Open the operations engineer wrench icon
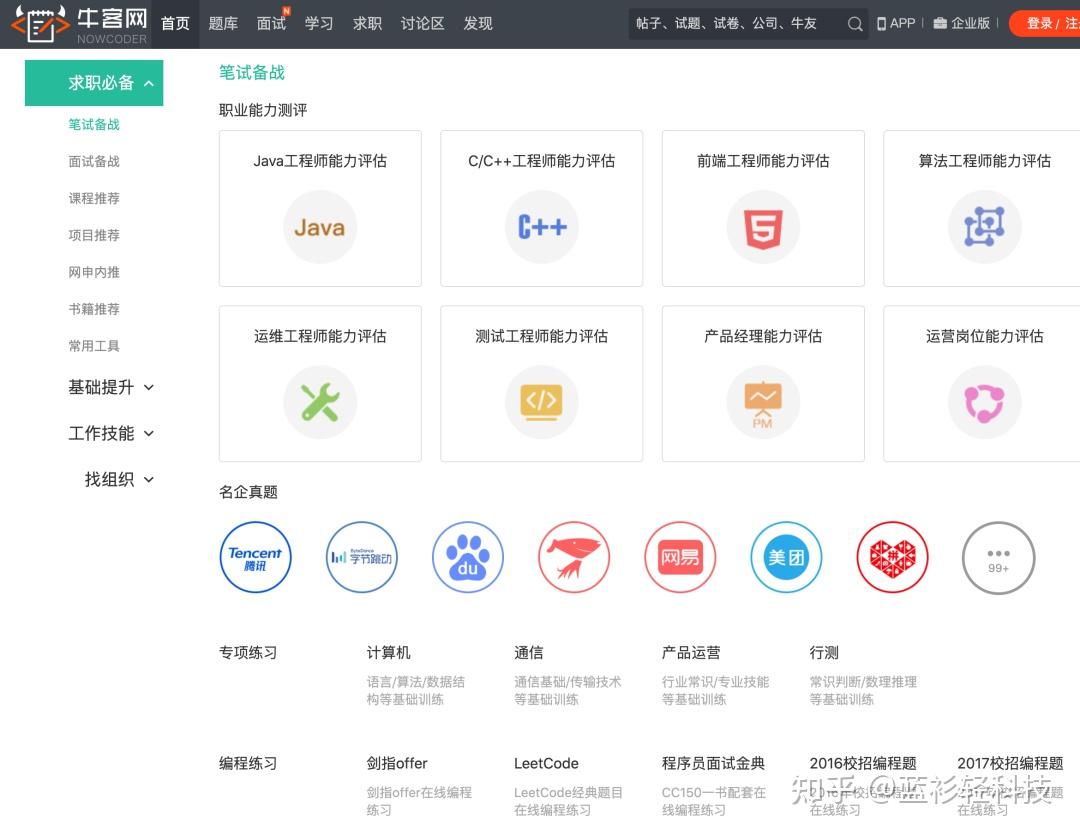The image size is (1080, 834). [x=320, y=402]
